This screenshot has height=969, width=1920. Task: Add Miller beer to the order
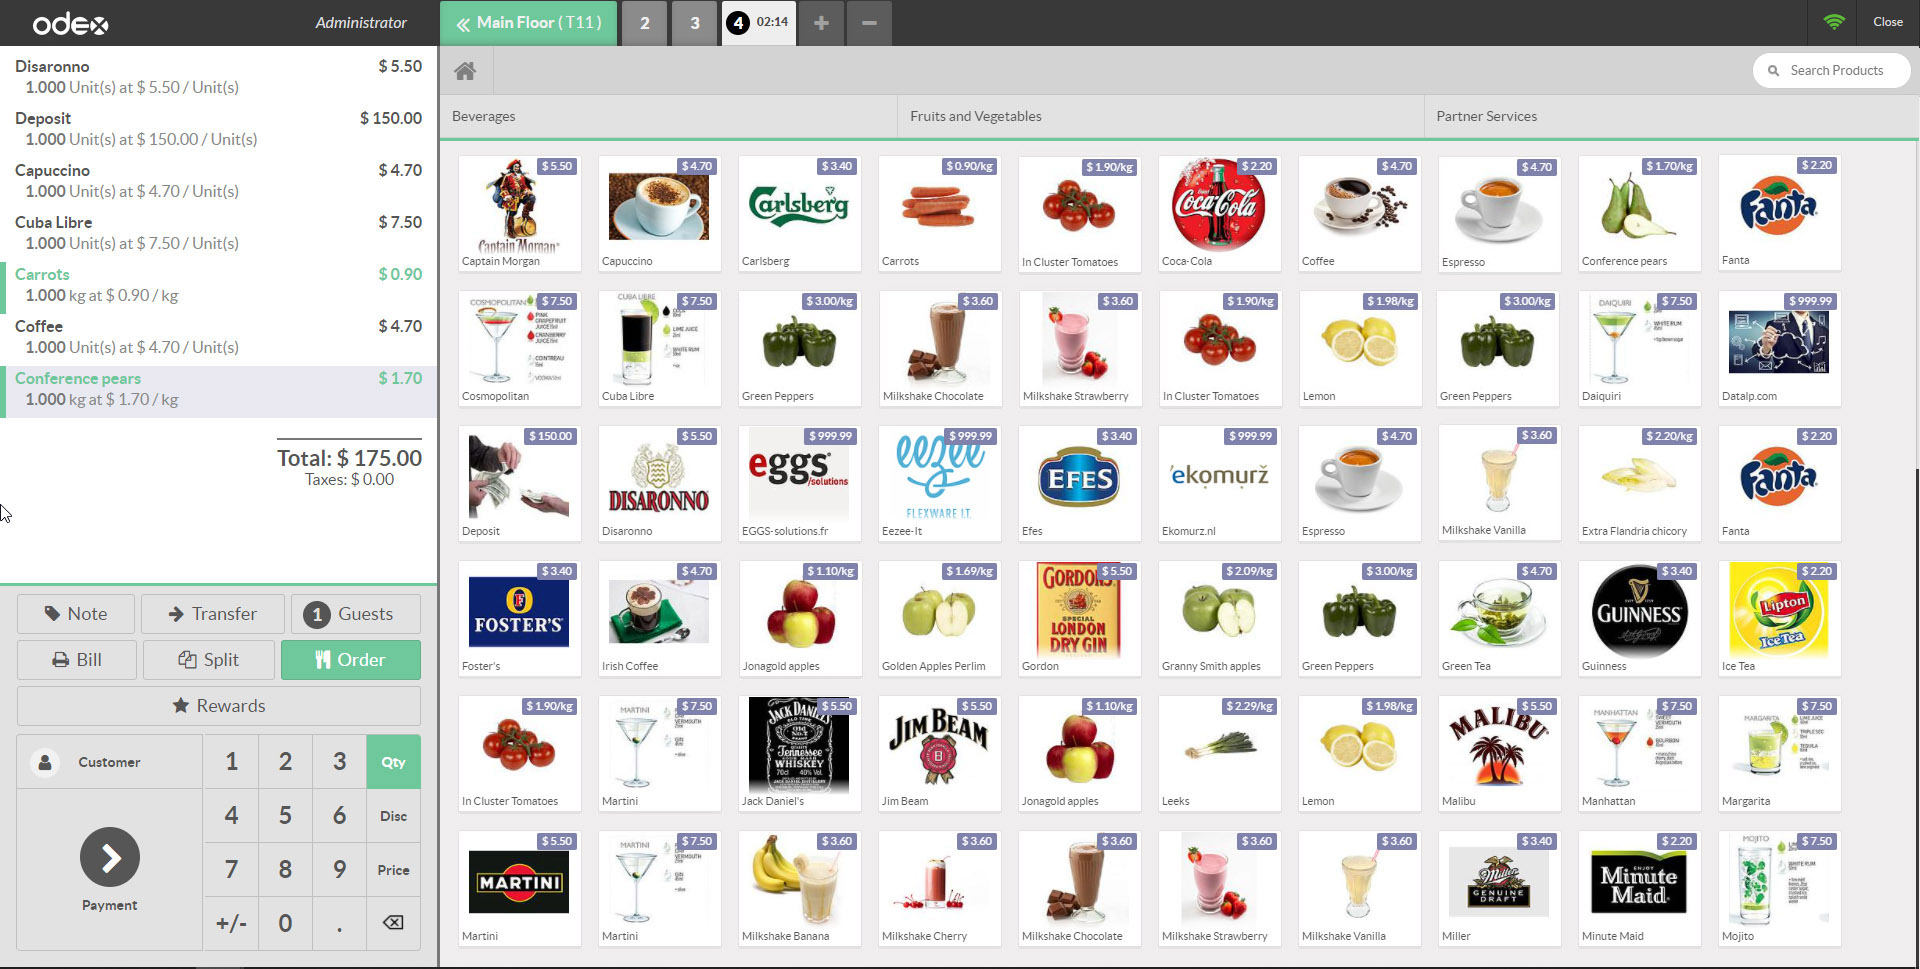(x=1499, y=888)
